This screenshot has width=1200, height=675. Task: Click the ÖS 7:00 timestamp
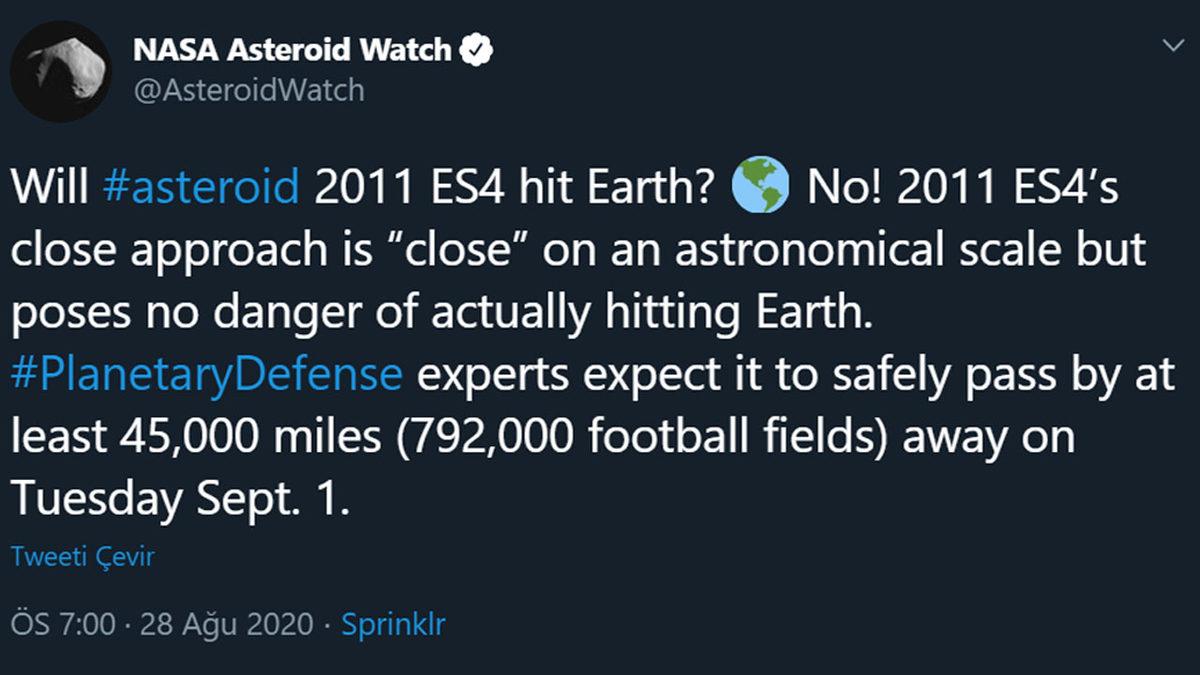[62, 625]
